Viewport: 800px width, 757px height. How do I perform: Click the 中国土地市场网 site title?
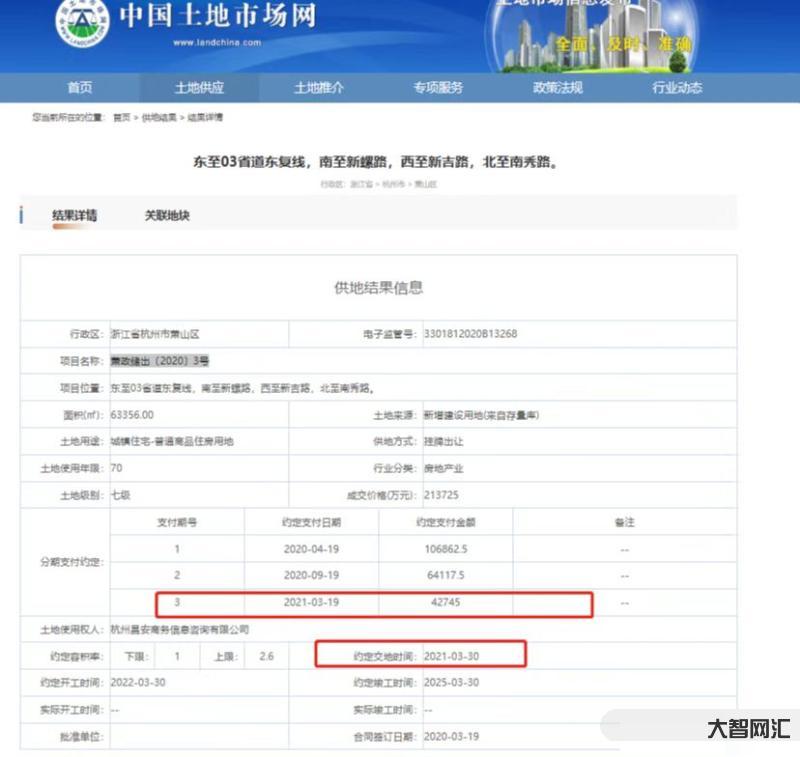(218, 15)
